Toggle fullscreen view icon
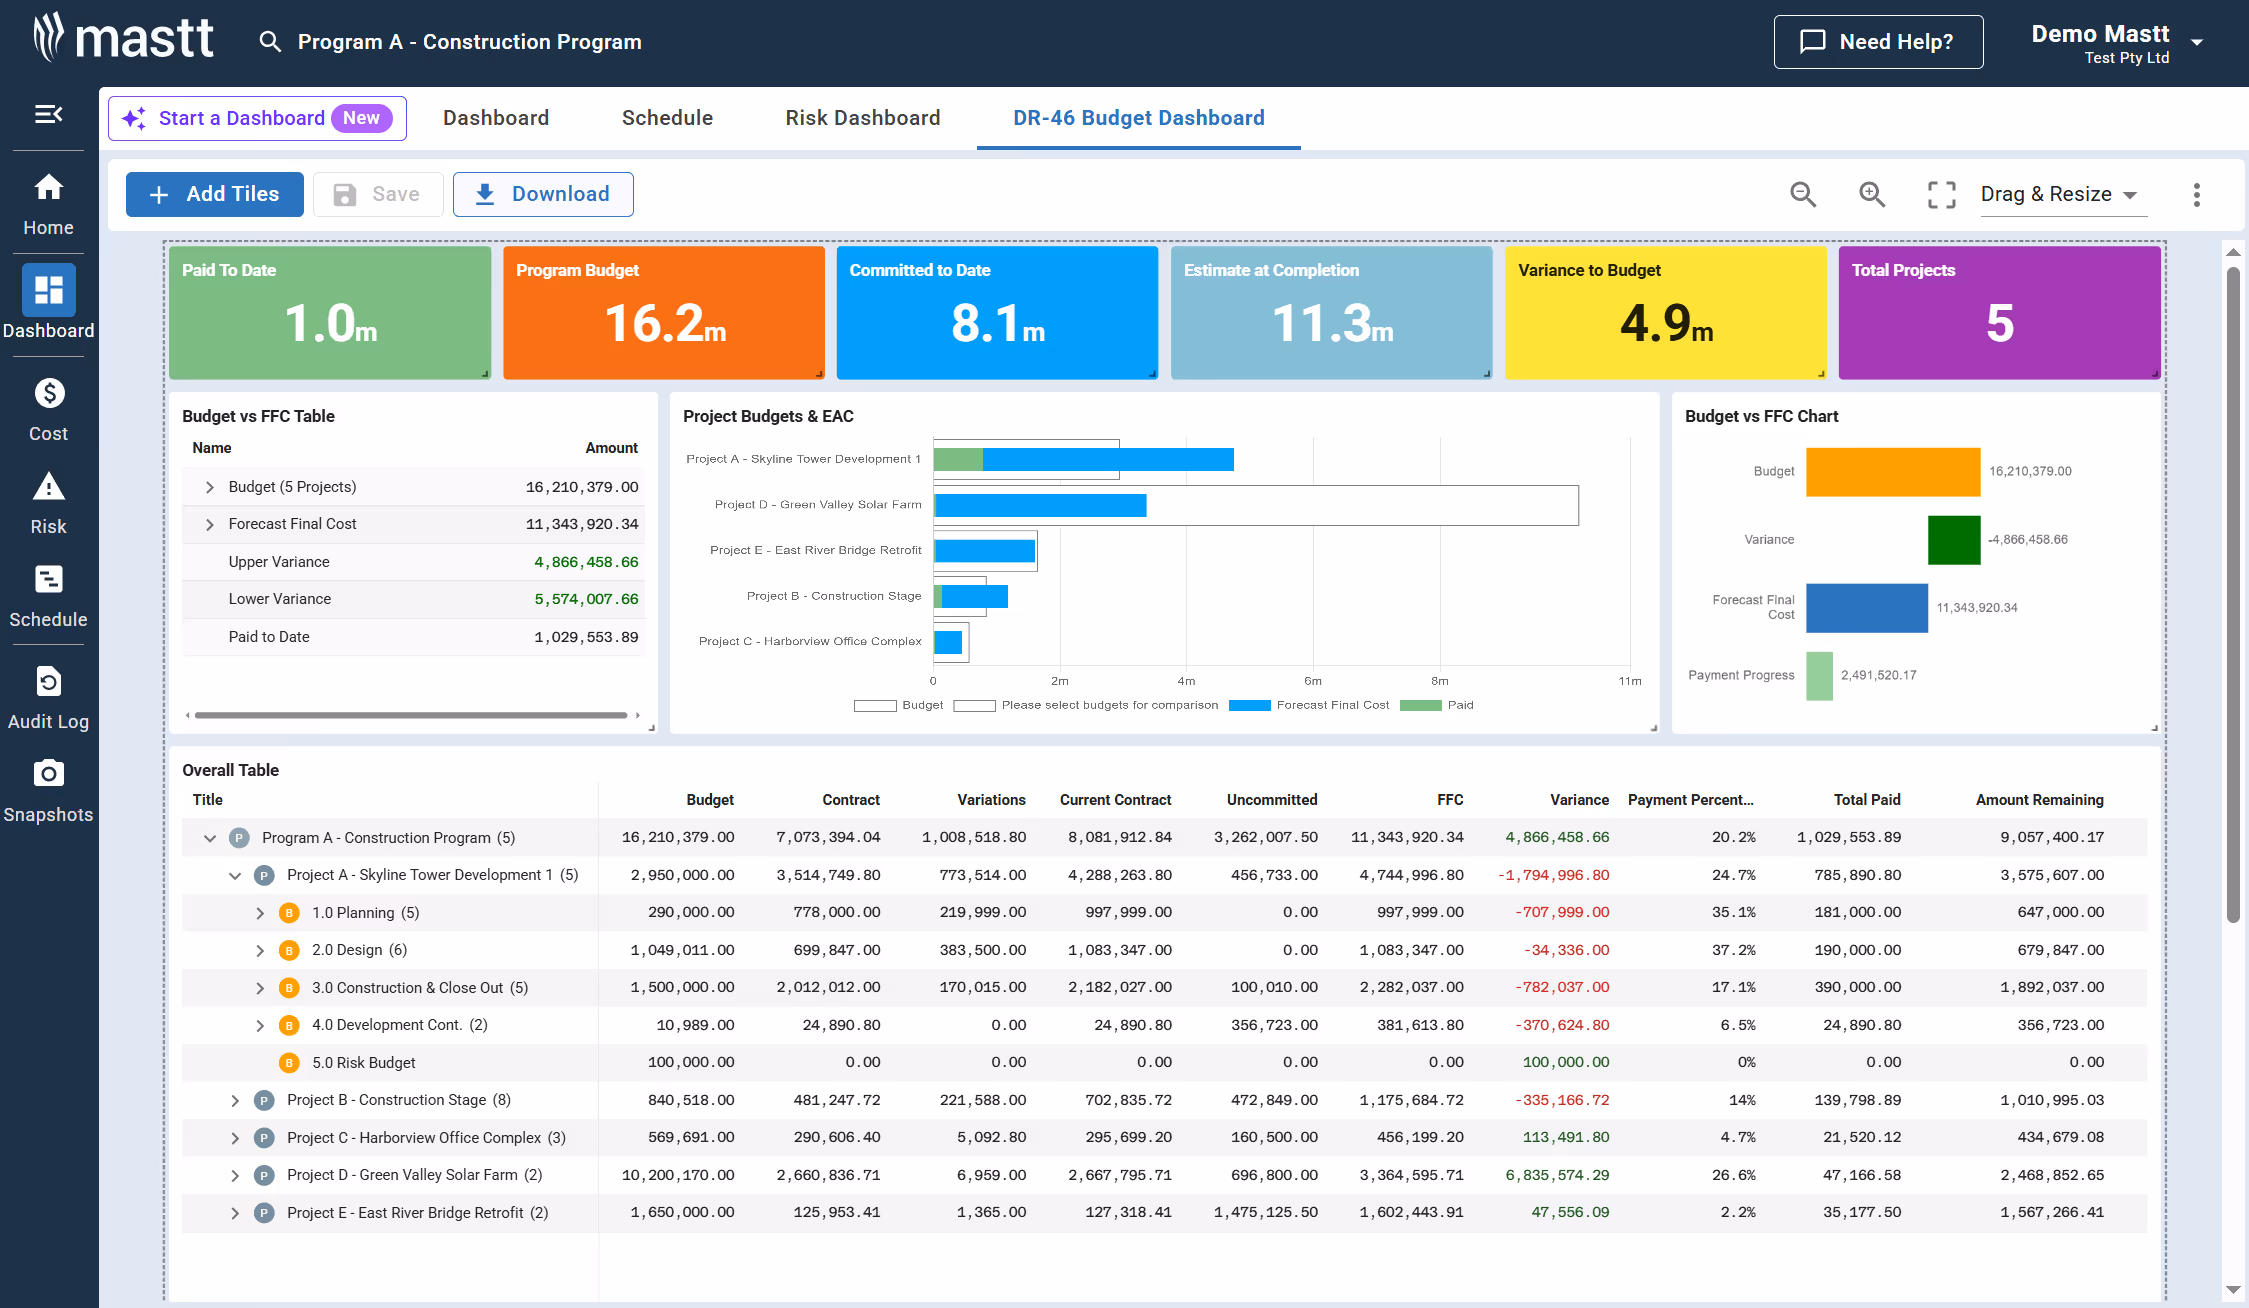Viewport: 2249px width, 1308px height. 1941,194
